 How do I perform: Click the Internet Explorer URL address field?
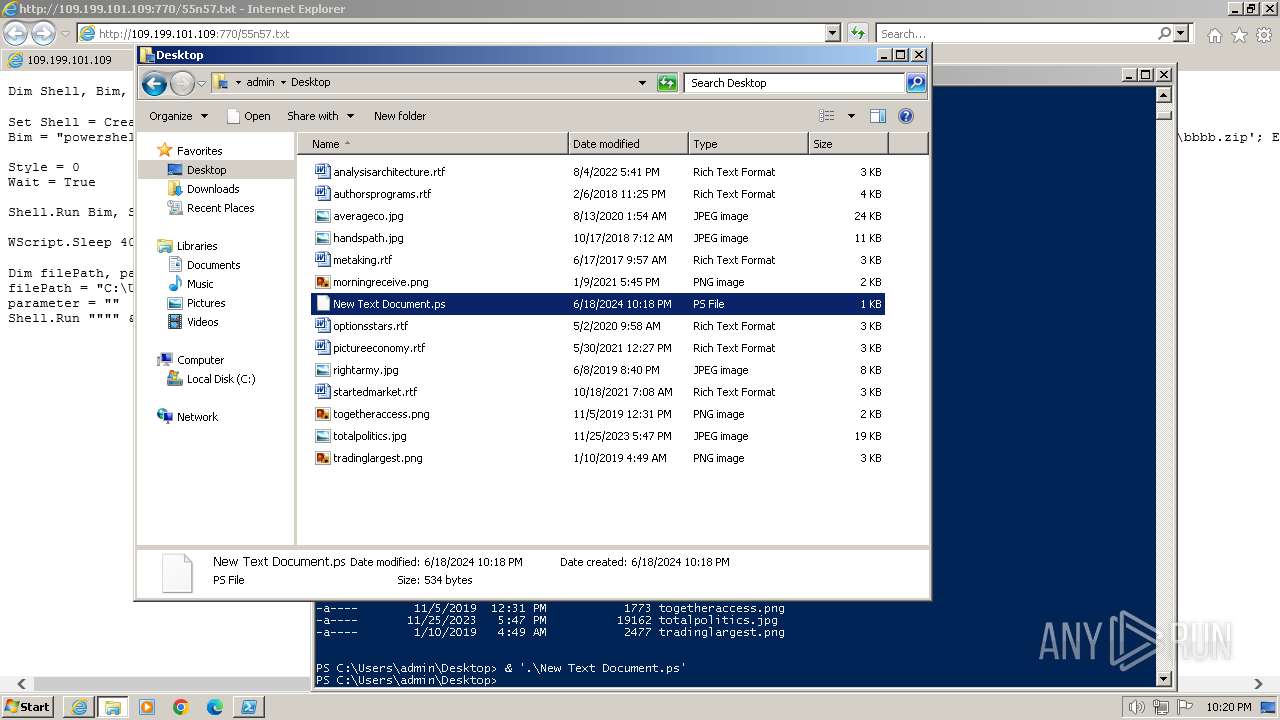click(460, 33)
